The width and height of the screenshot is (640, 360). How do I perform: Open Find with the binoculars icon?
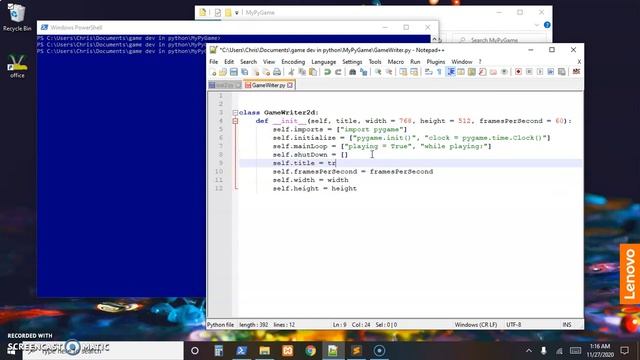tap(353, 72)
